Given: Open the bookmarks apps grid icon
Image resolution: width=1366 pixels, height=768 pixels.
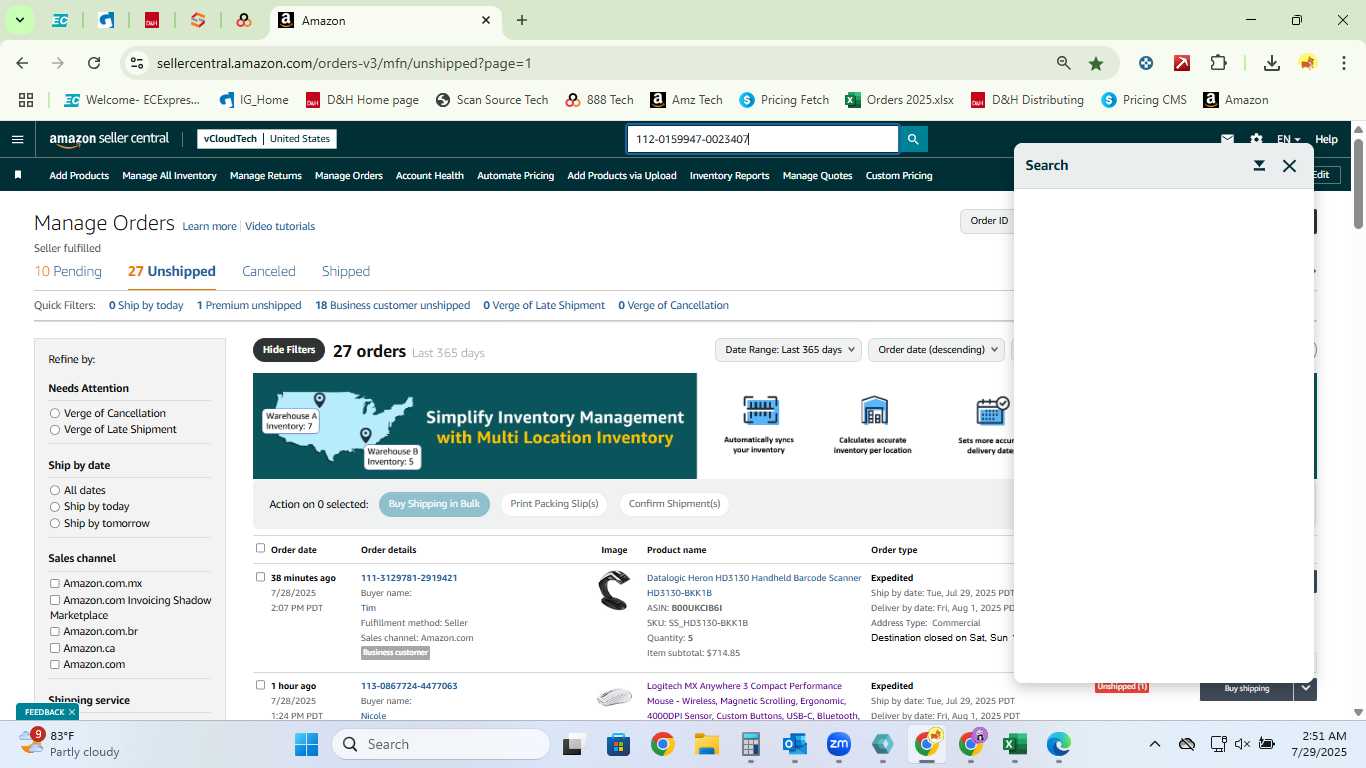Looking at the screenshot, I should 26,100.
